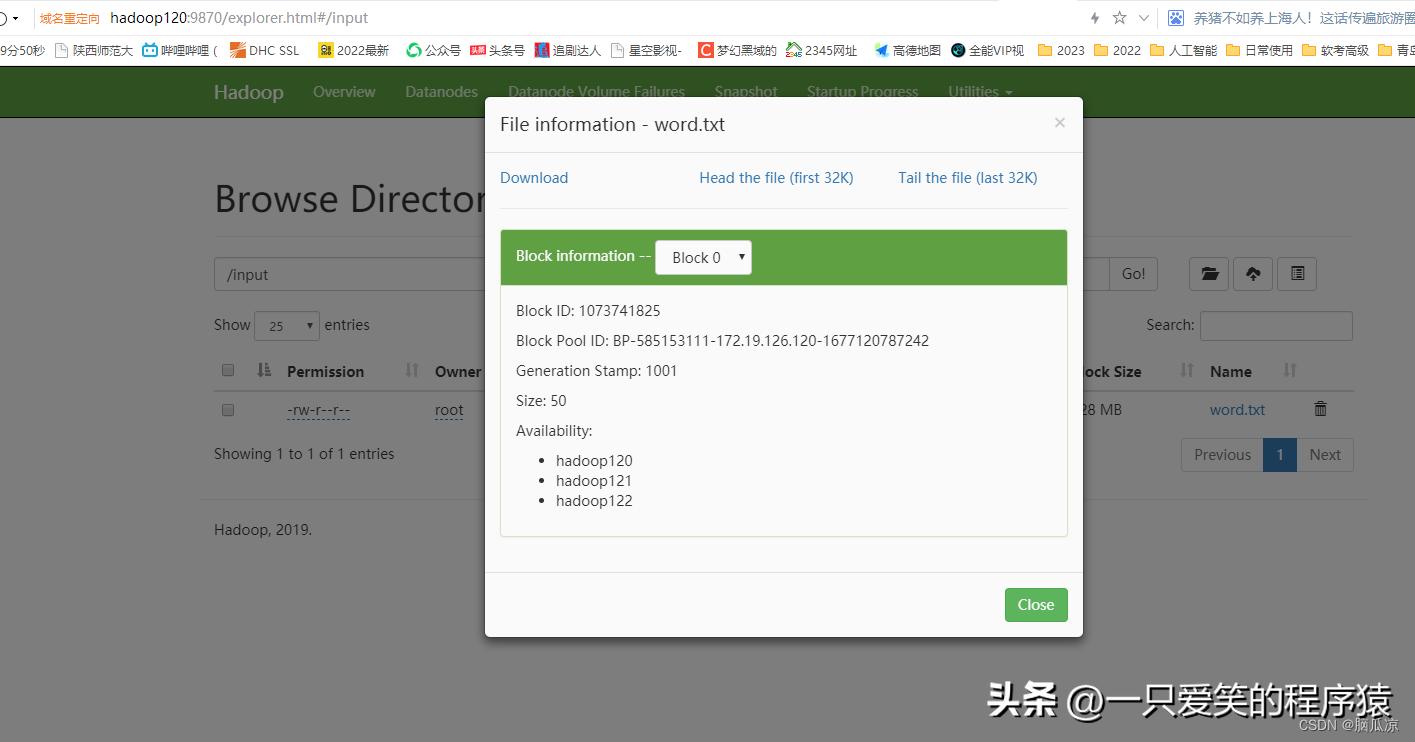The height and width of the screenshot is (742, 1415).
Task: Switch to the Datanodes tab
Action: click(441, 91)
